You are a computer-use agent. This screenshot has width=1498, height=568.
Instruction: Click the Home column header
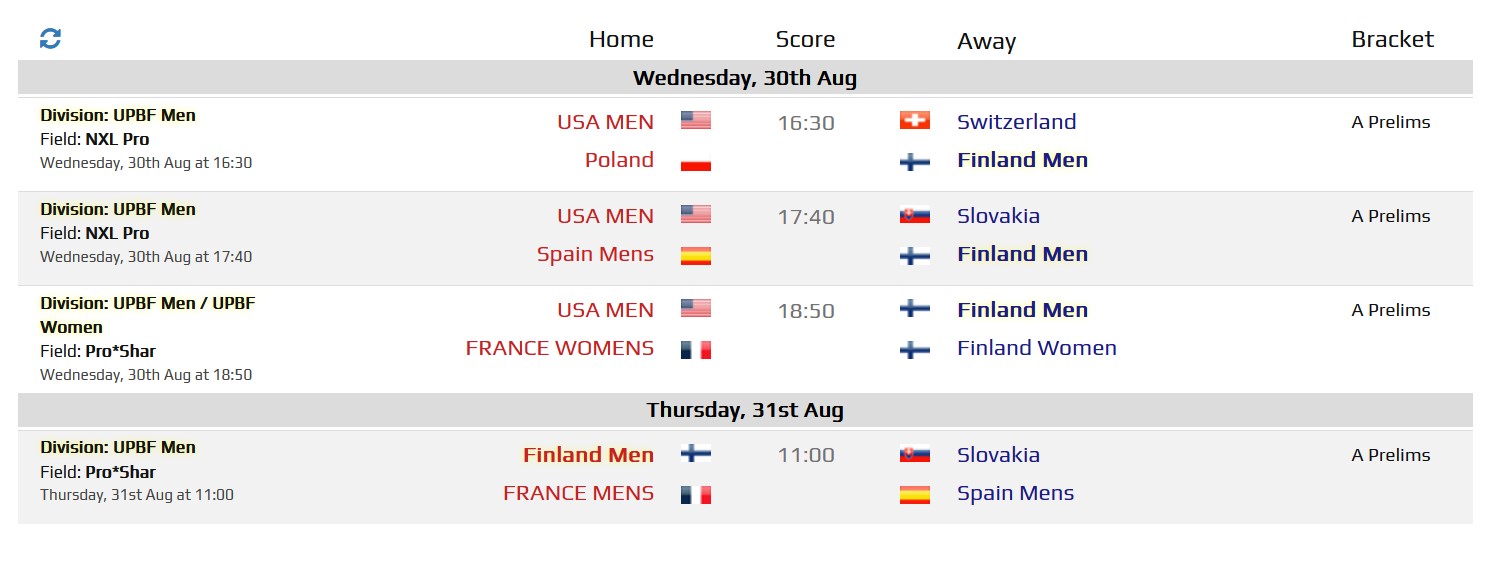click(x=621, y=39)
